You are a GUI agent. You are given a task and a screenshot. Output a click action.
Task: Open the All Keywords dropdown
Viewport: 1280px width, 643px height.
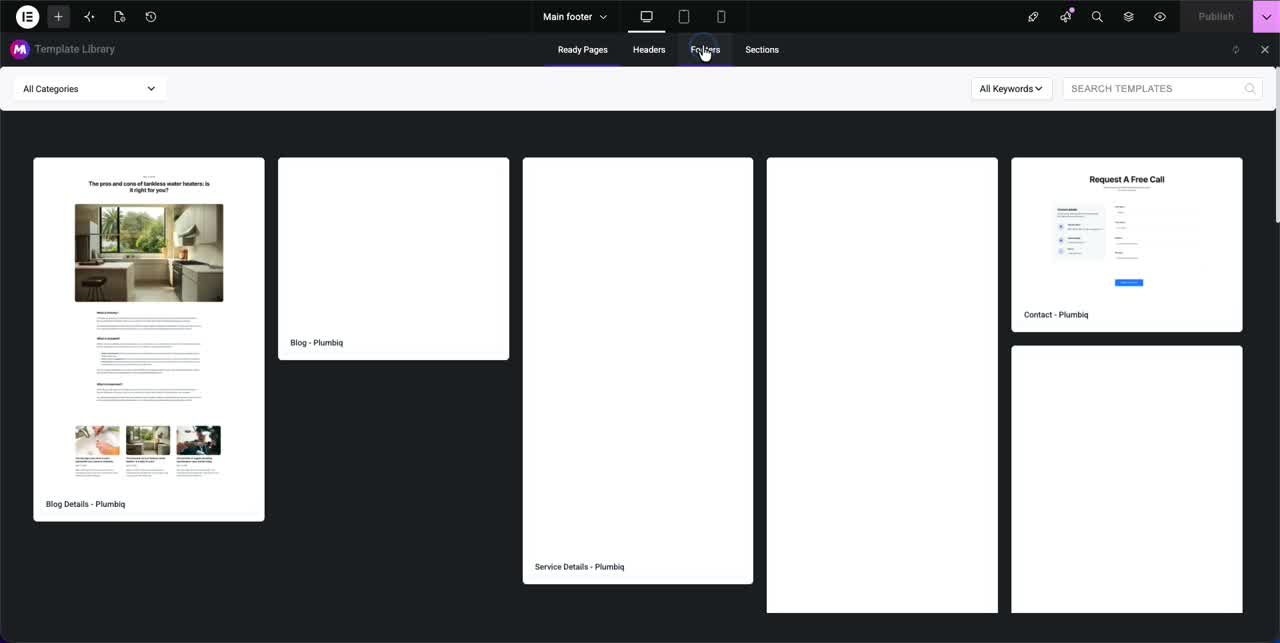pos(1011,89)
